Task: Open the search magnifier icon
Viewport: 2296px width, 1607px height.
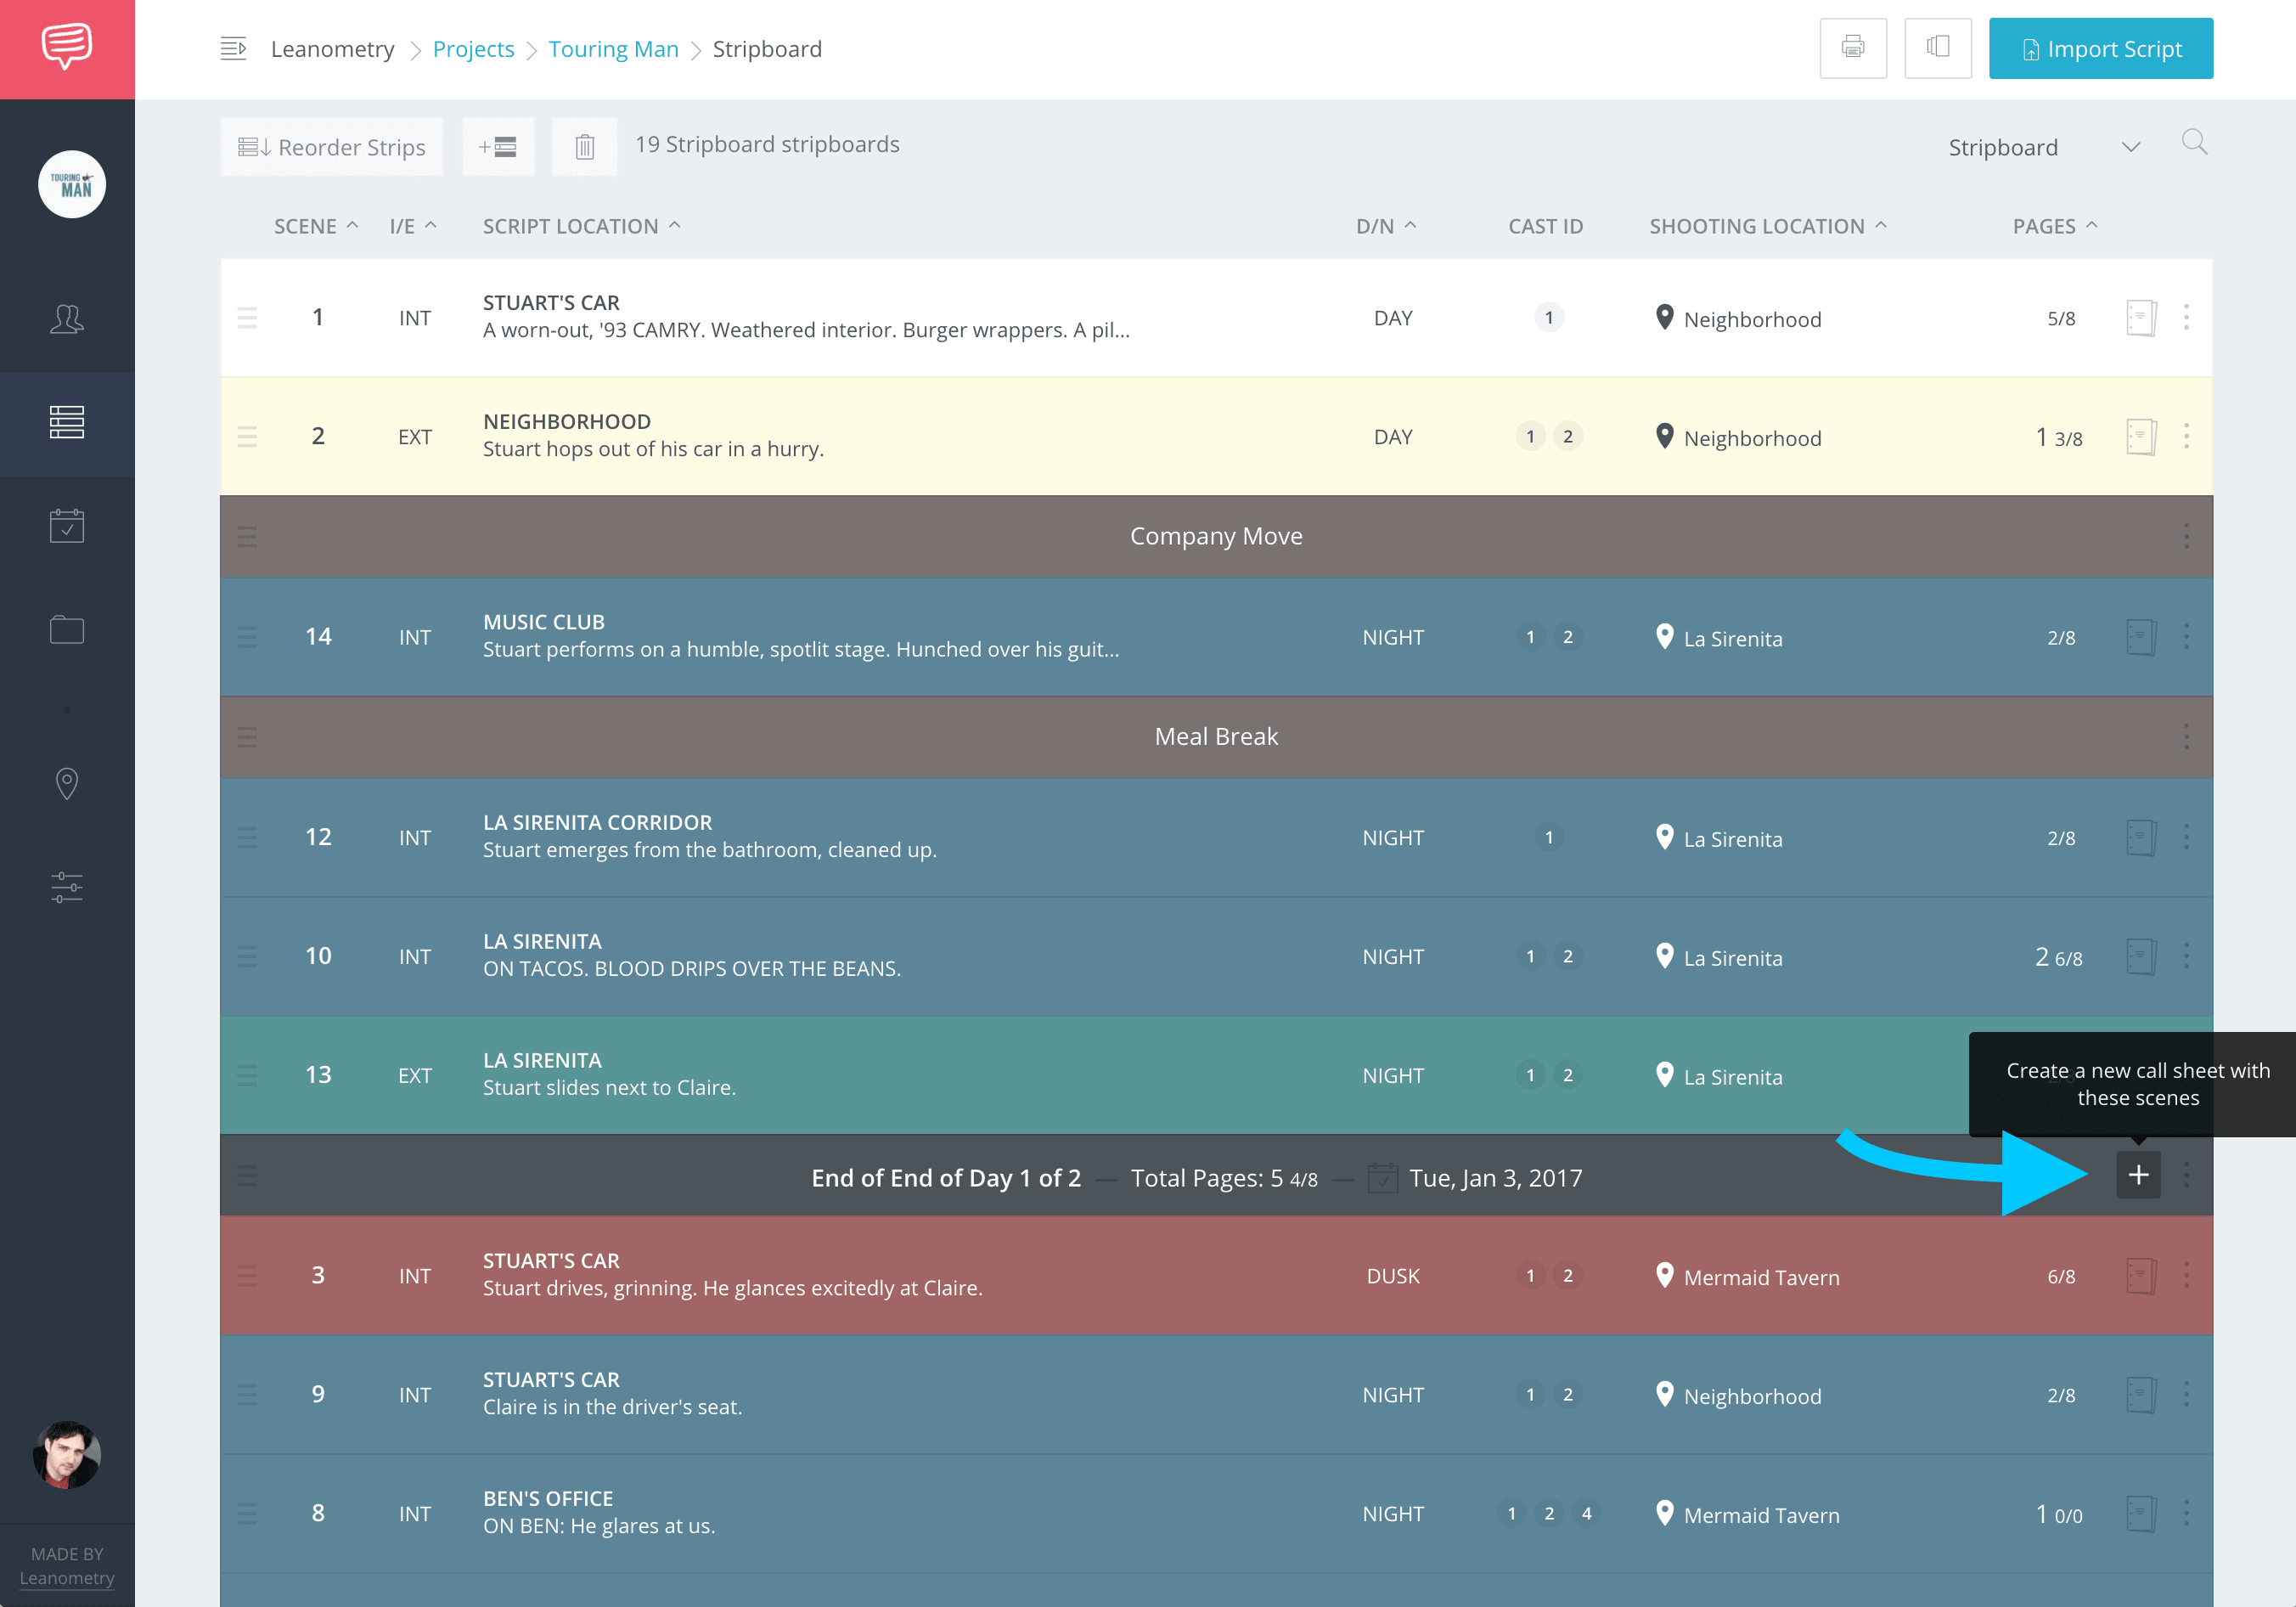Action: tap(2194, 143)
